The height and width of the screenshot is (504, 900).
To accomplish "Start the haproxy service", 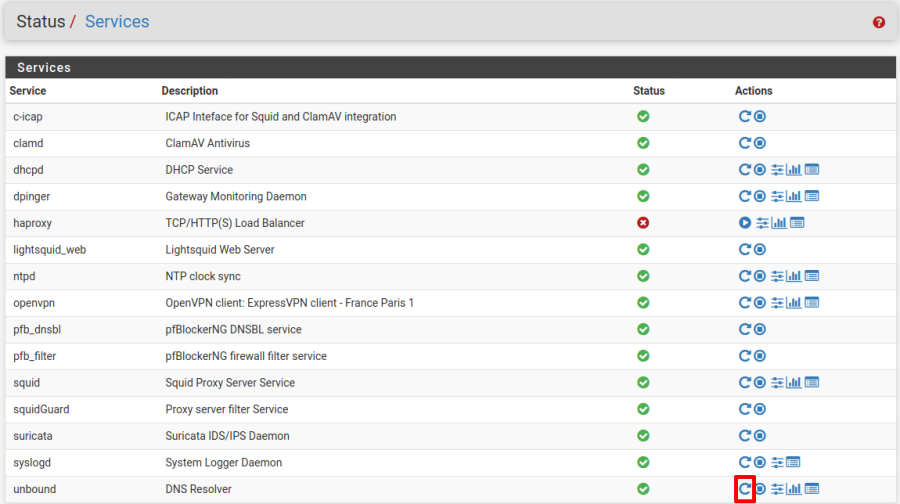I will [x=745, y=223].
